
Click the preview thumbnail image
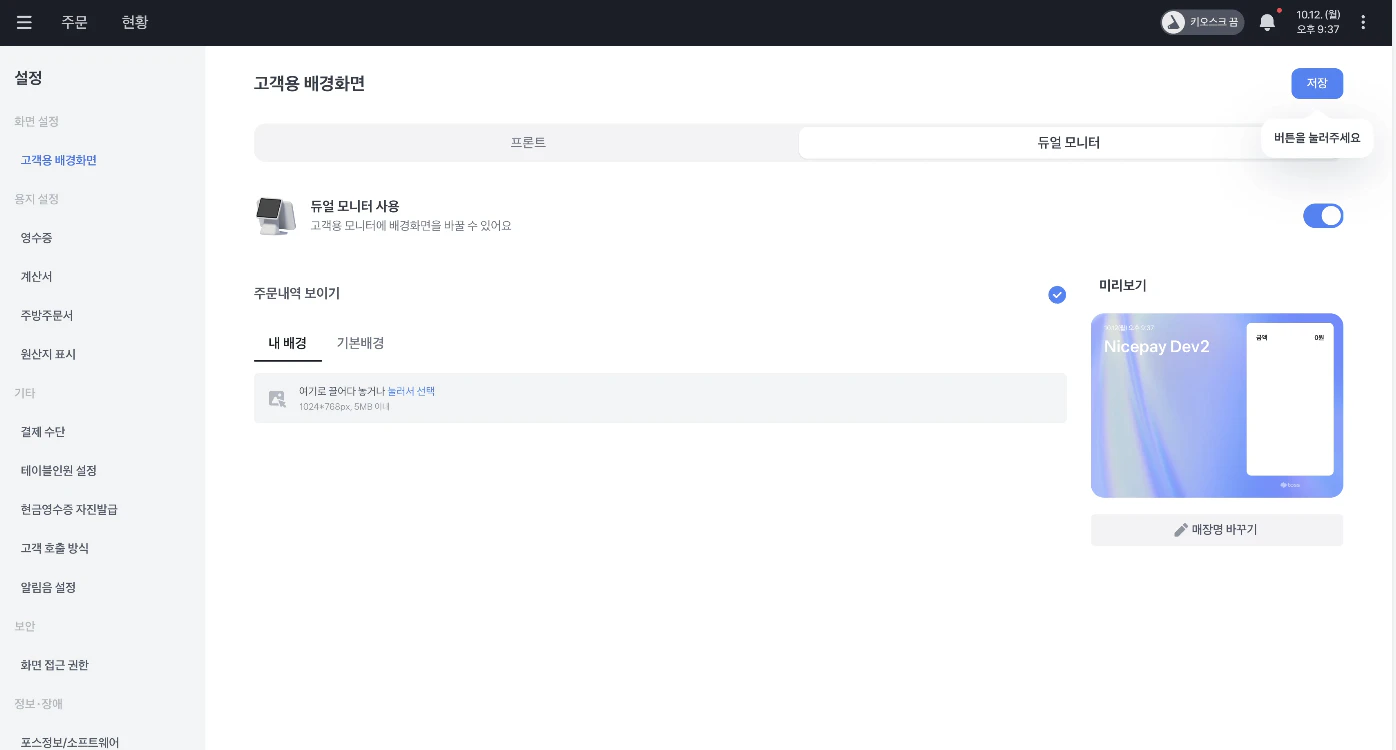tap(1216, 405)
